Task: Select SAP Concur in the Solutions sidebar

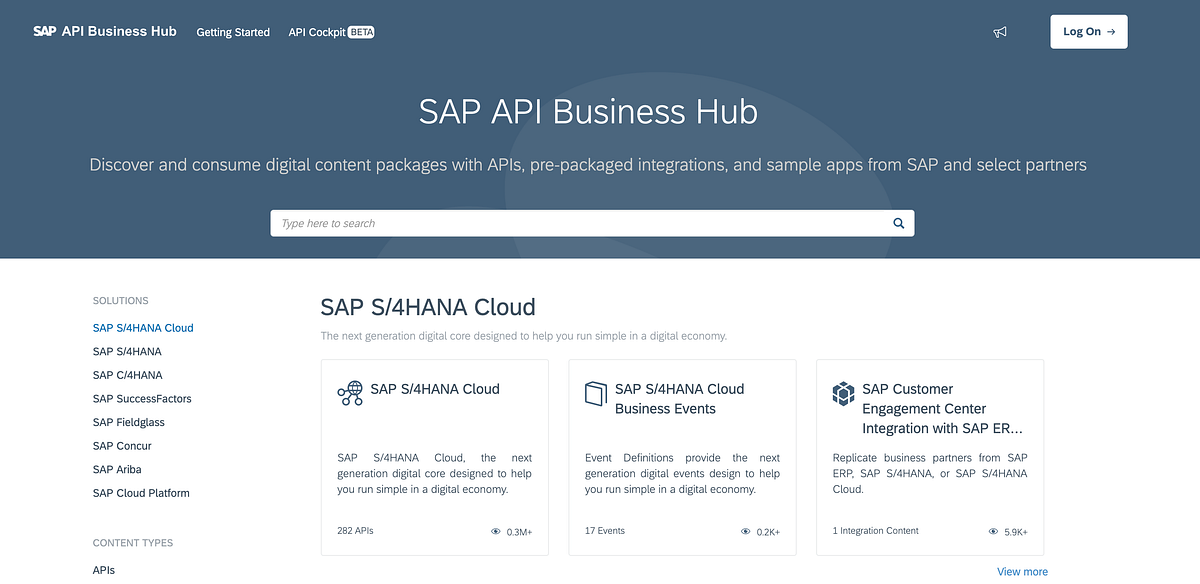Action: [122, 445]
